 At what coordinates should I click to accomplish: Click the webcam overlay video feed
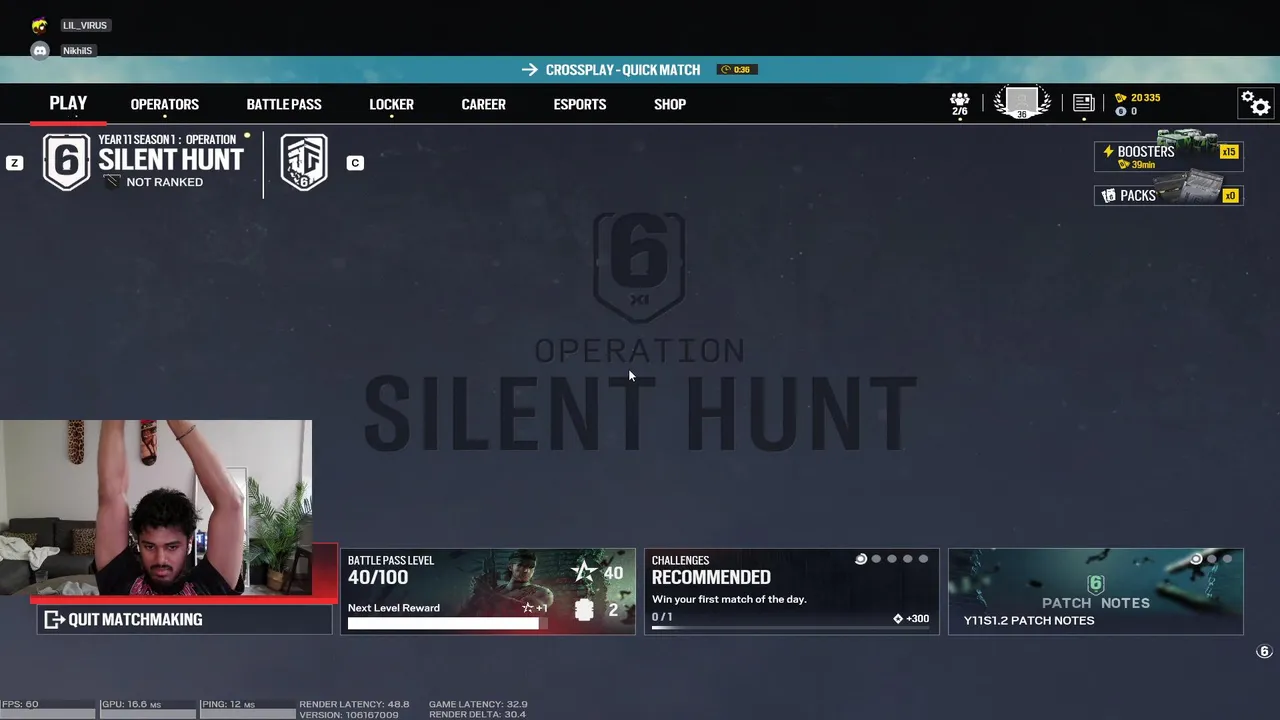coord(156,508)
